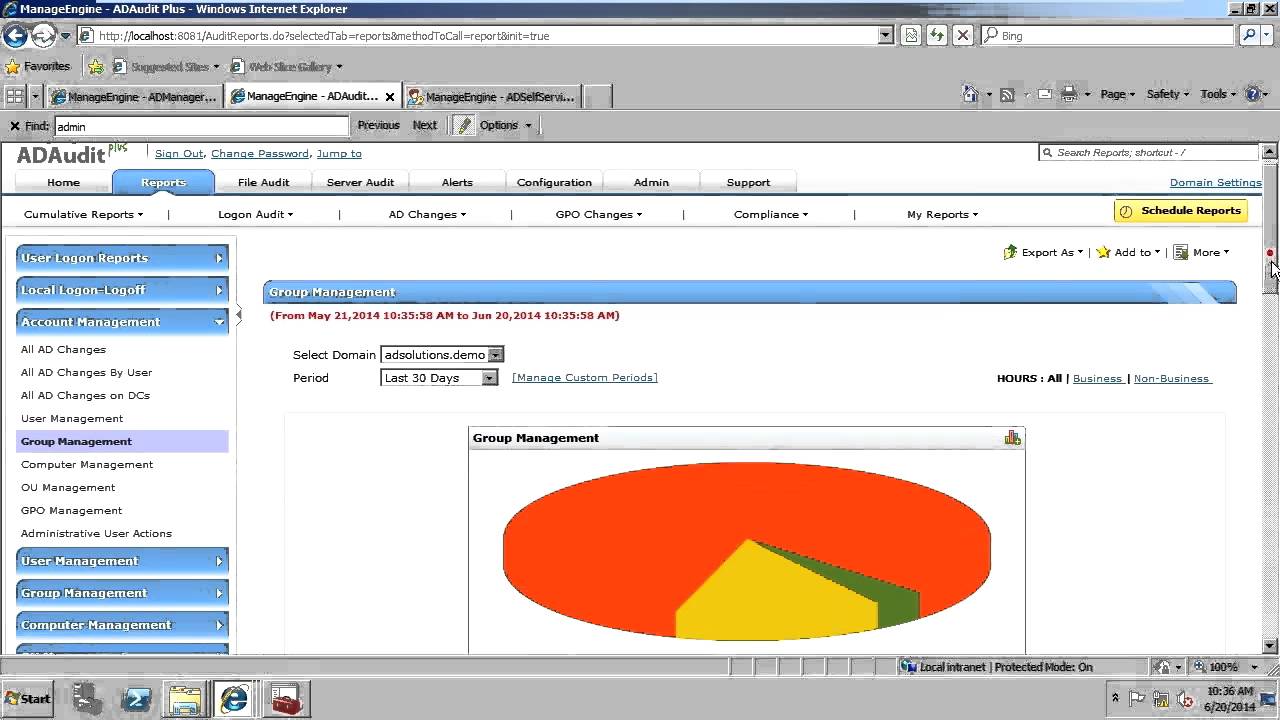Switch to the ADSelfService browser tab
This screenshot has height=720, width=1280.
[492, 97]
